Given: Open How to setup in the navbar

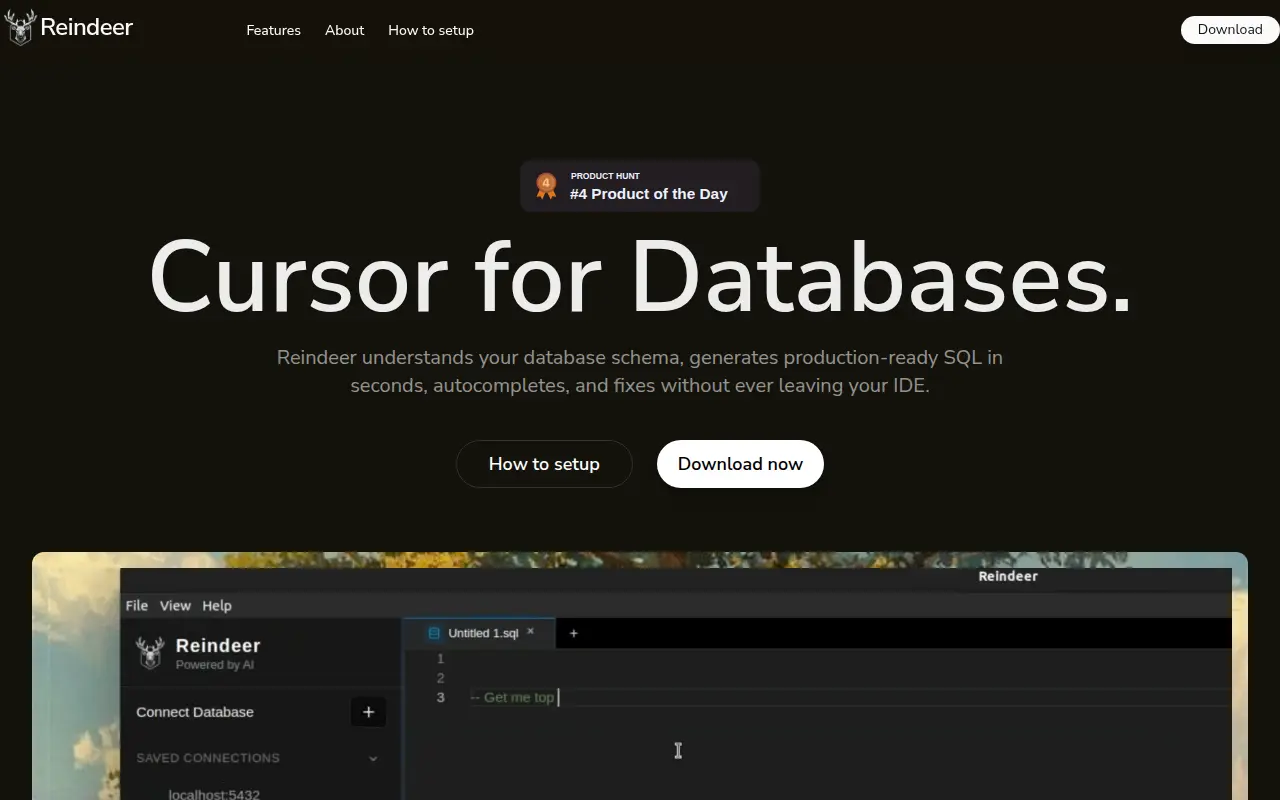Looking at the screenshot, I should [431, 30].
